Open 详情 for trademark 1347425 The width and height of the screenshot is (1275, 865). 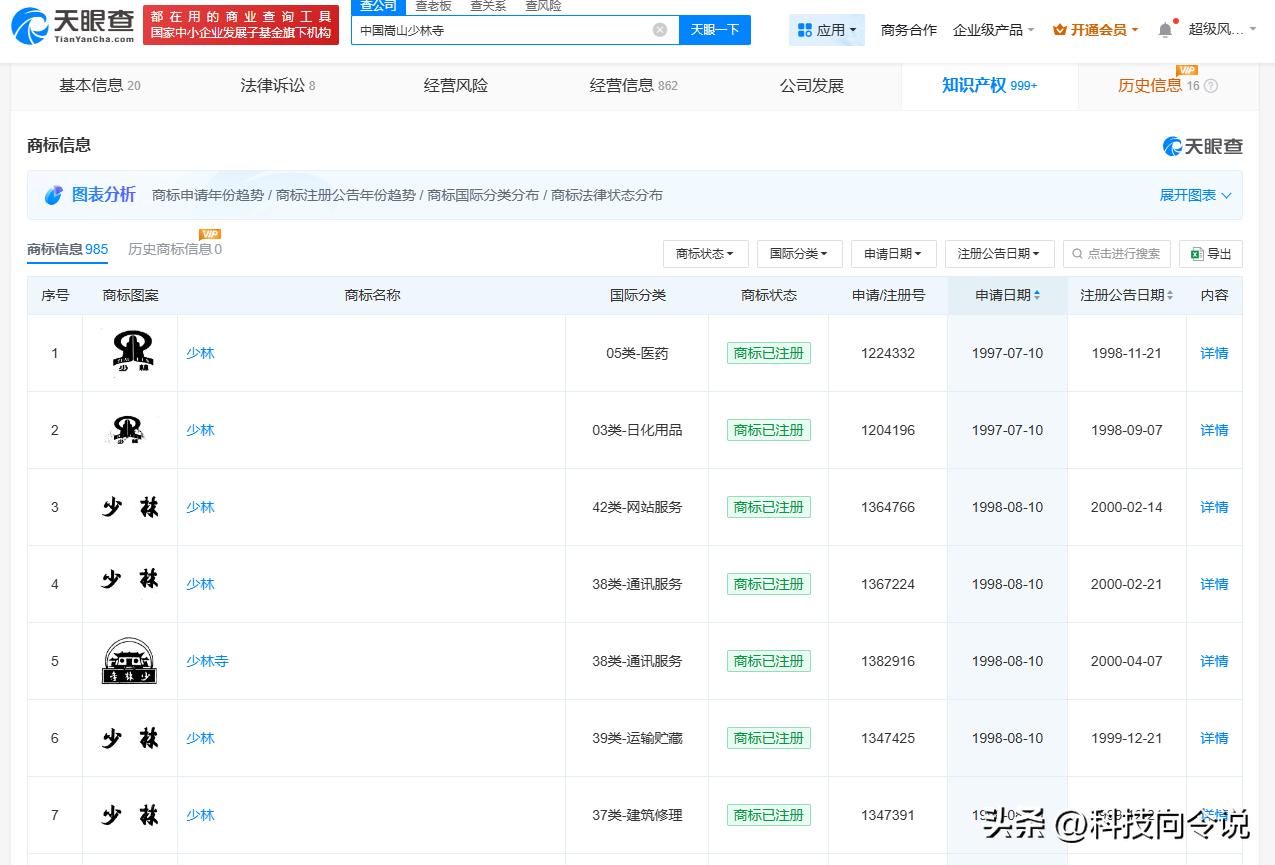(x=1214, y=738)
